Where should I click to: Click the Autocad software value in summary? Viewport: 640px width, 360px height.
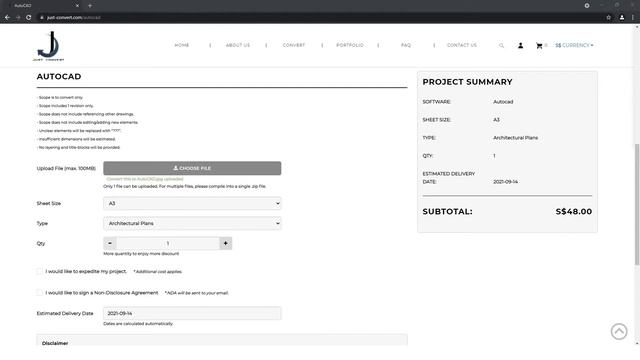[503, 102]
